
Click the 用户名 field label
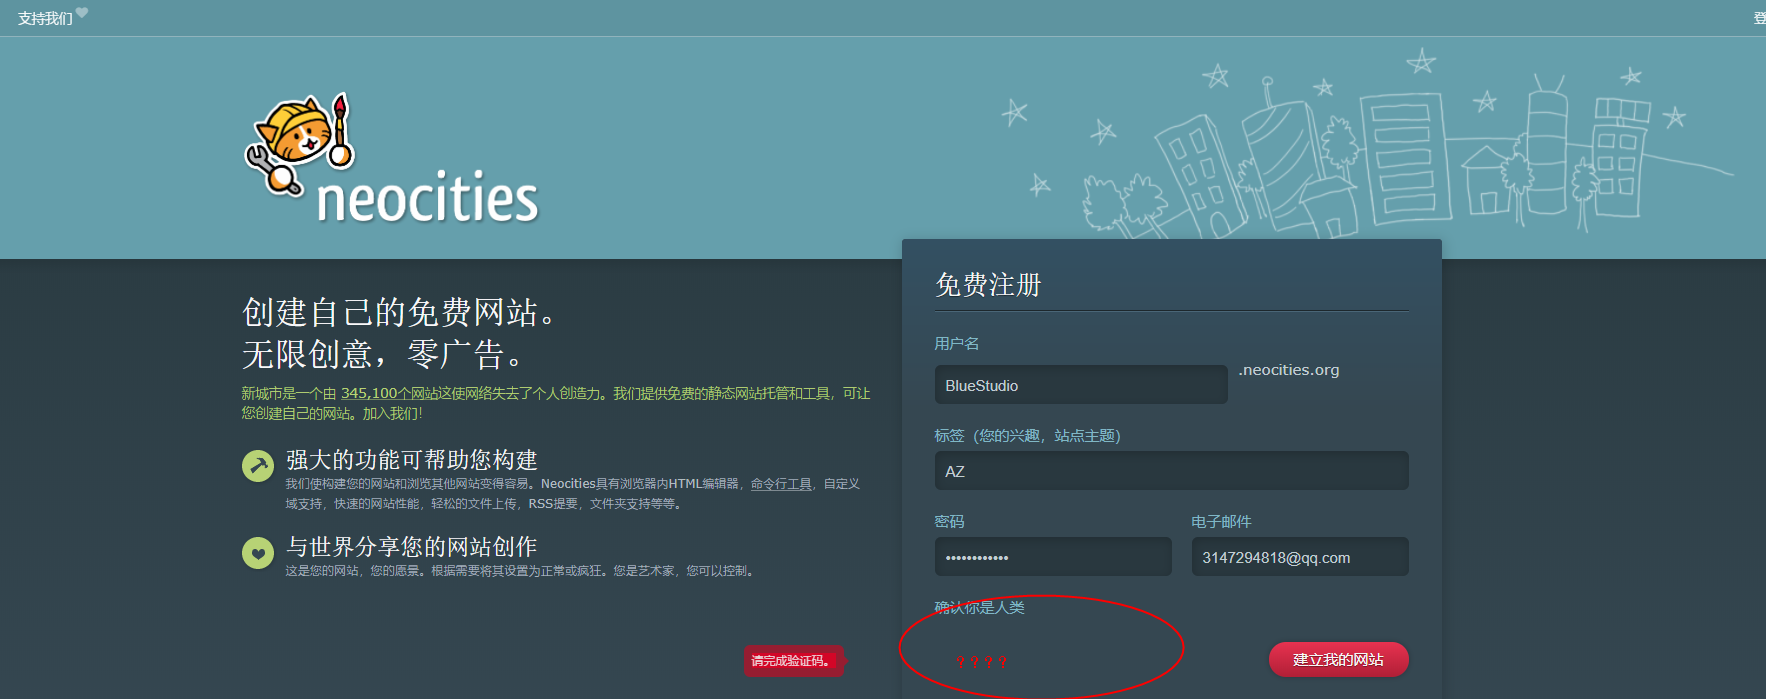click(957, 344)
